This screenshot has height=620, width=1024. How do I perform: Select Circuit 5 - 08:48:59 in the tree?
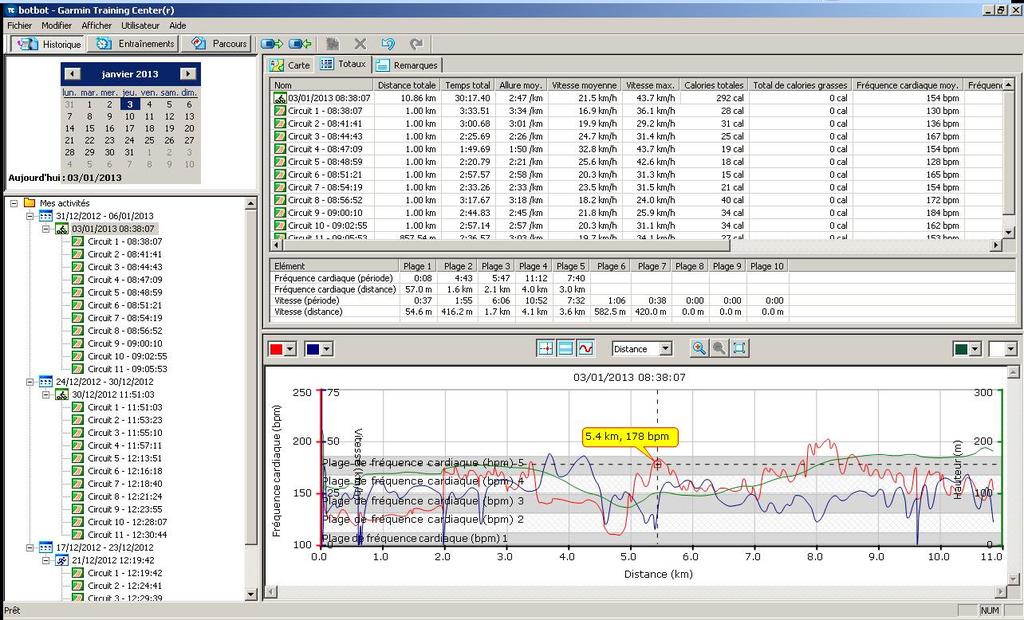124,293
